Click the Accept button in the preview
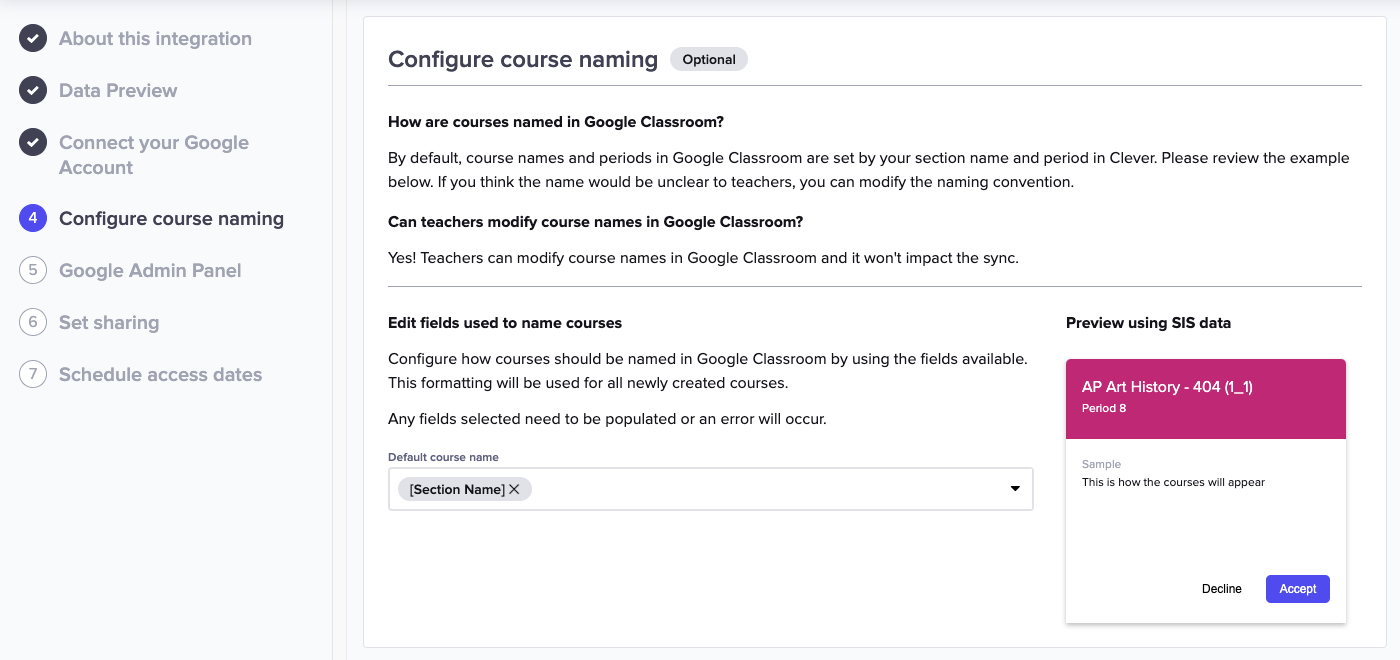This screenshot has width=1400, height=660. pos(1297,589)
